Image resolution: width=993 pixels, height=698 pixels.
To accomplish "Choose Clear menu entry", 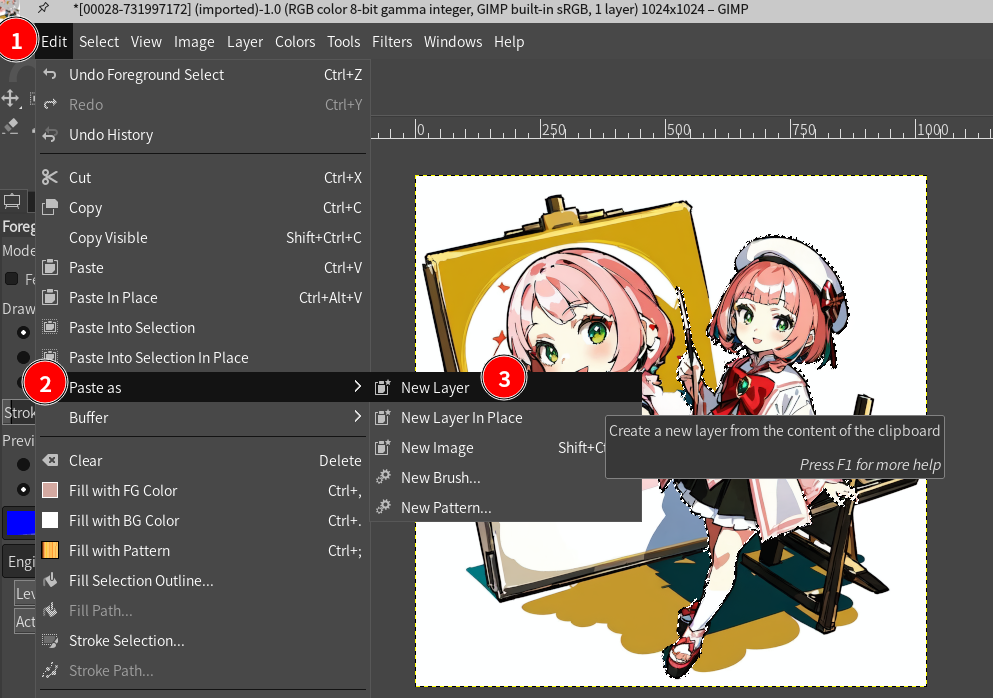I will [x=203, y=460].
